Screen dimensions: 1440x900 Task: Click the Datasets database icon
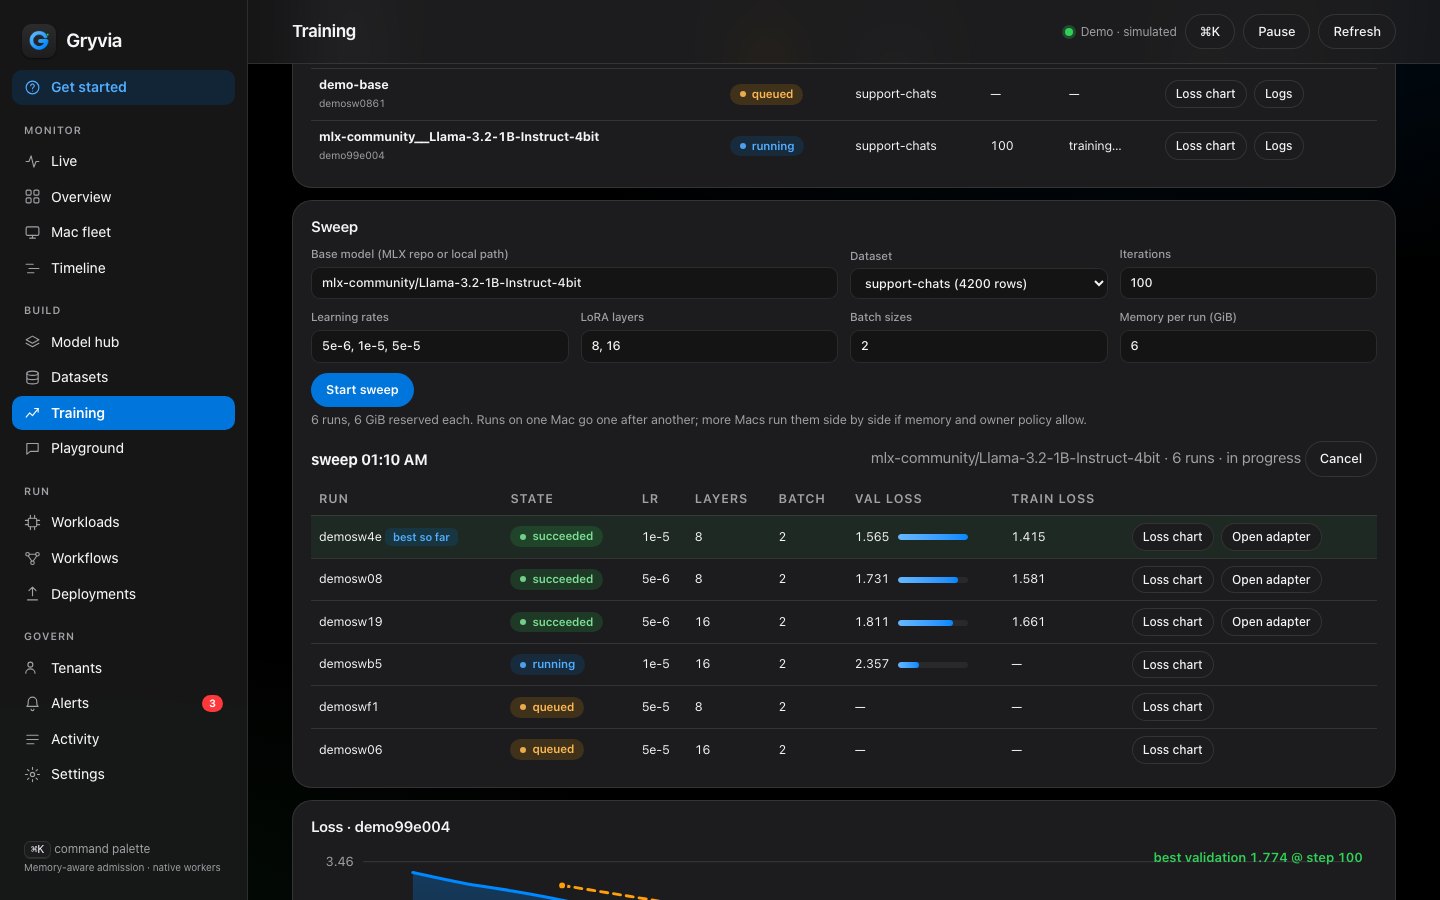tap(33, 377)
